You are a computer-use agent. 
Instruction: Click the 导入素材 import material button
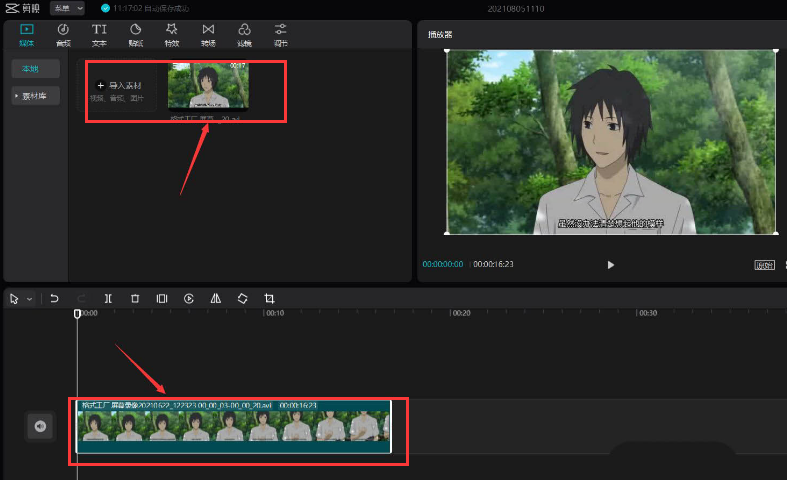coord(117,86)
